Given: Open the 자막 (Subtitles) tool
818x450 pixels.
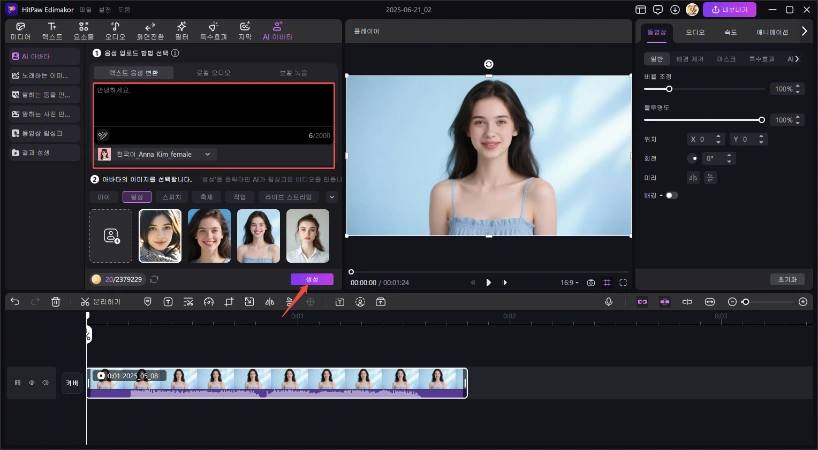Looking at the screenshot, I should point(245,31).
